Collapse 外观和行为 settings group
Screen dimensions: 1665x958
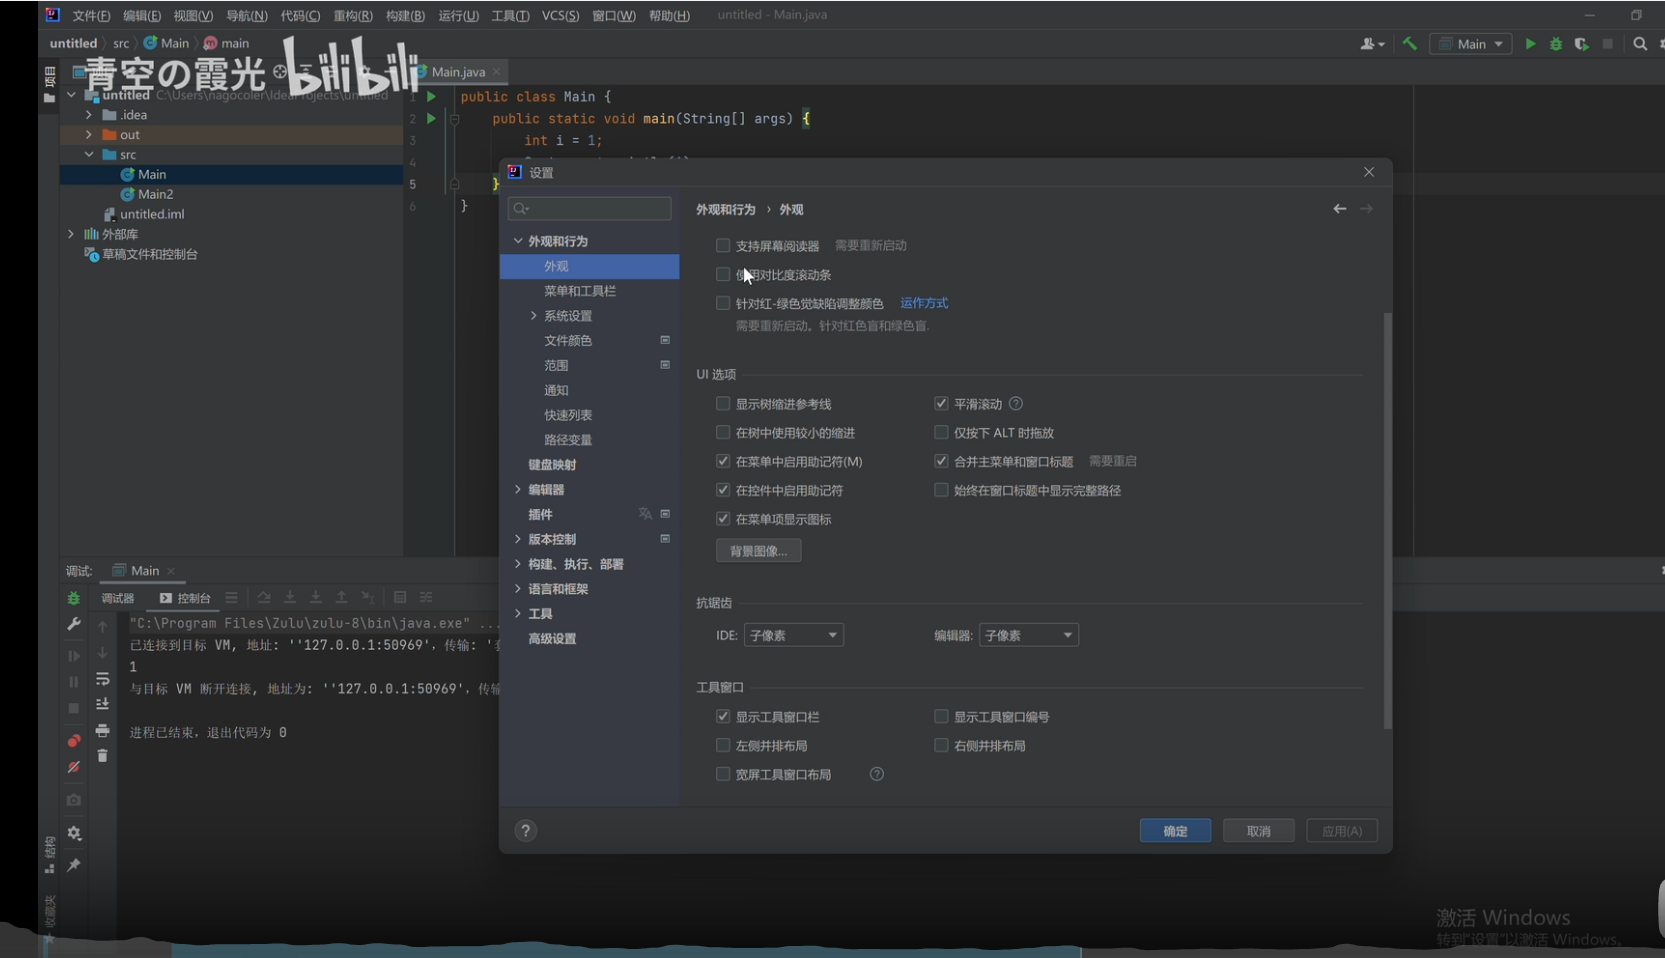(x=518, y=241)
